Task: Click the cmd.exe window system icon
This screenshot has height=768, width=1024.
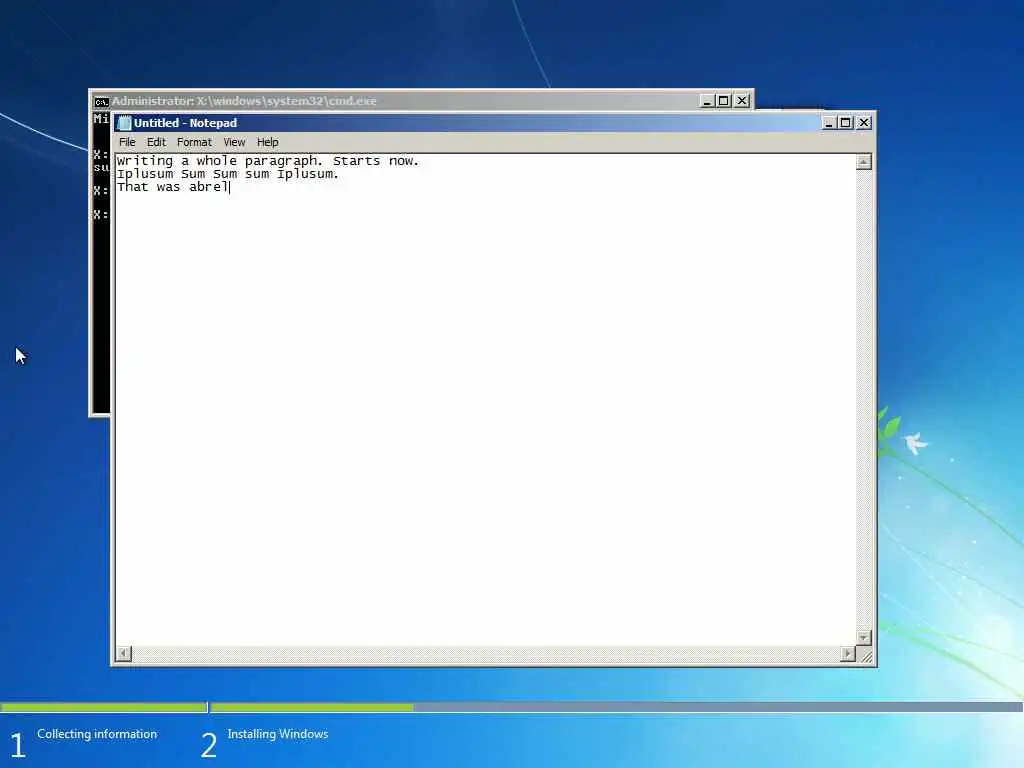Action: 101,101
